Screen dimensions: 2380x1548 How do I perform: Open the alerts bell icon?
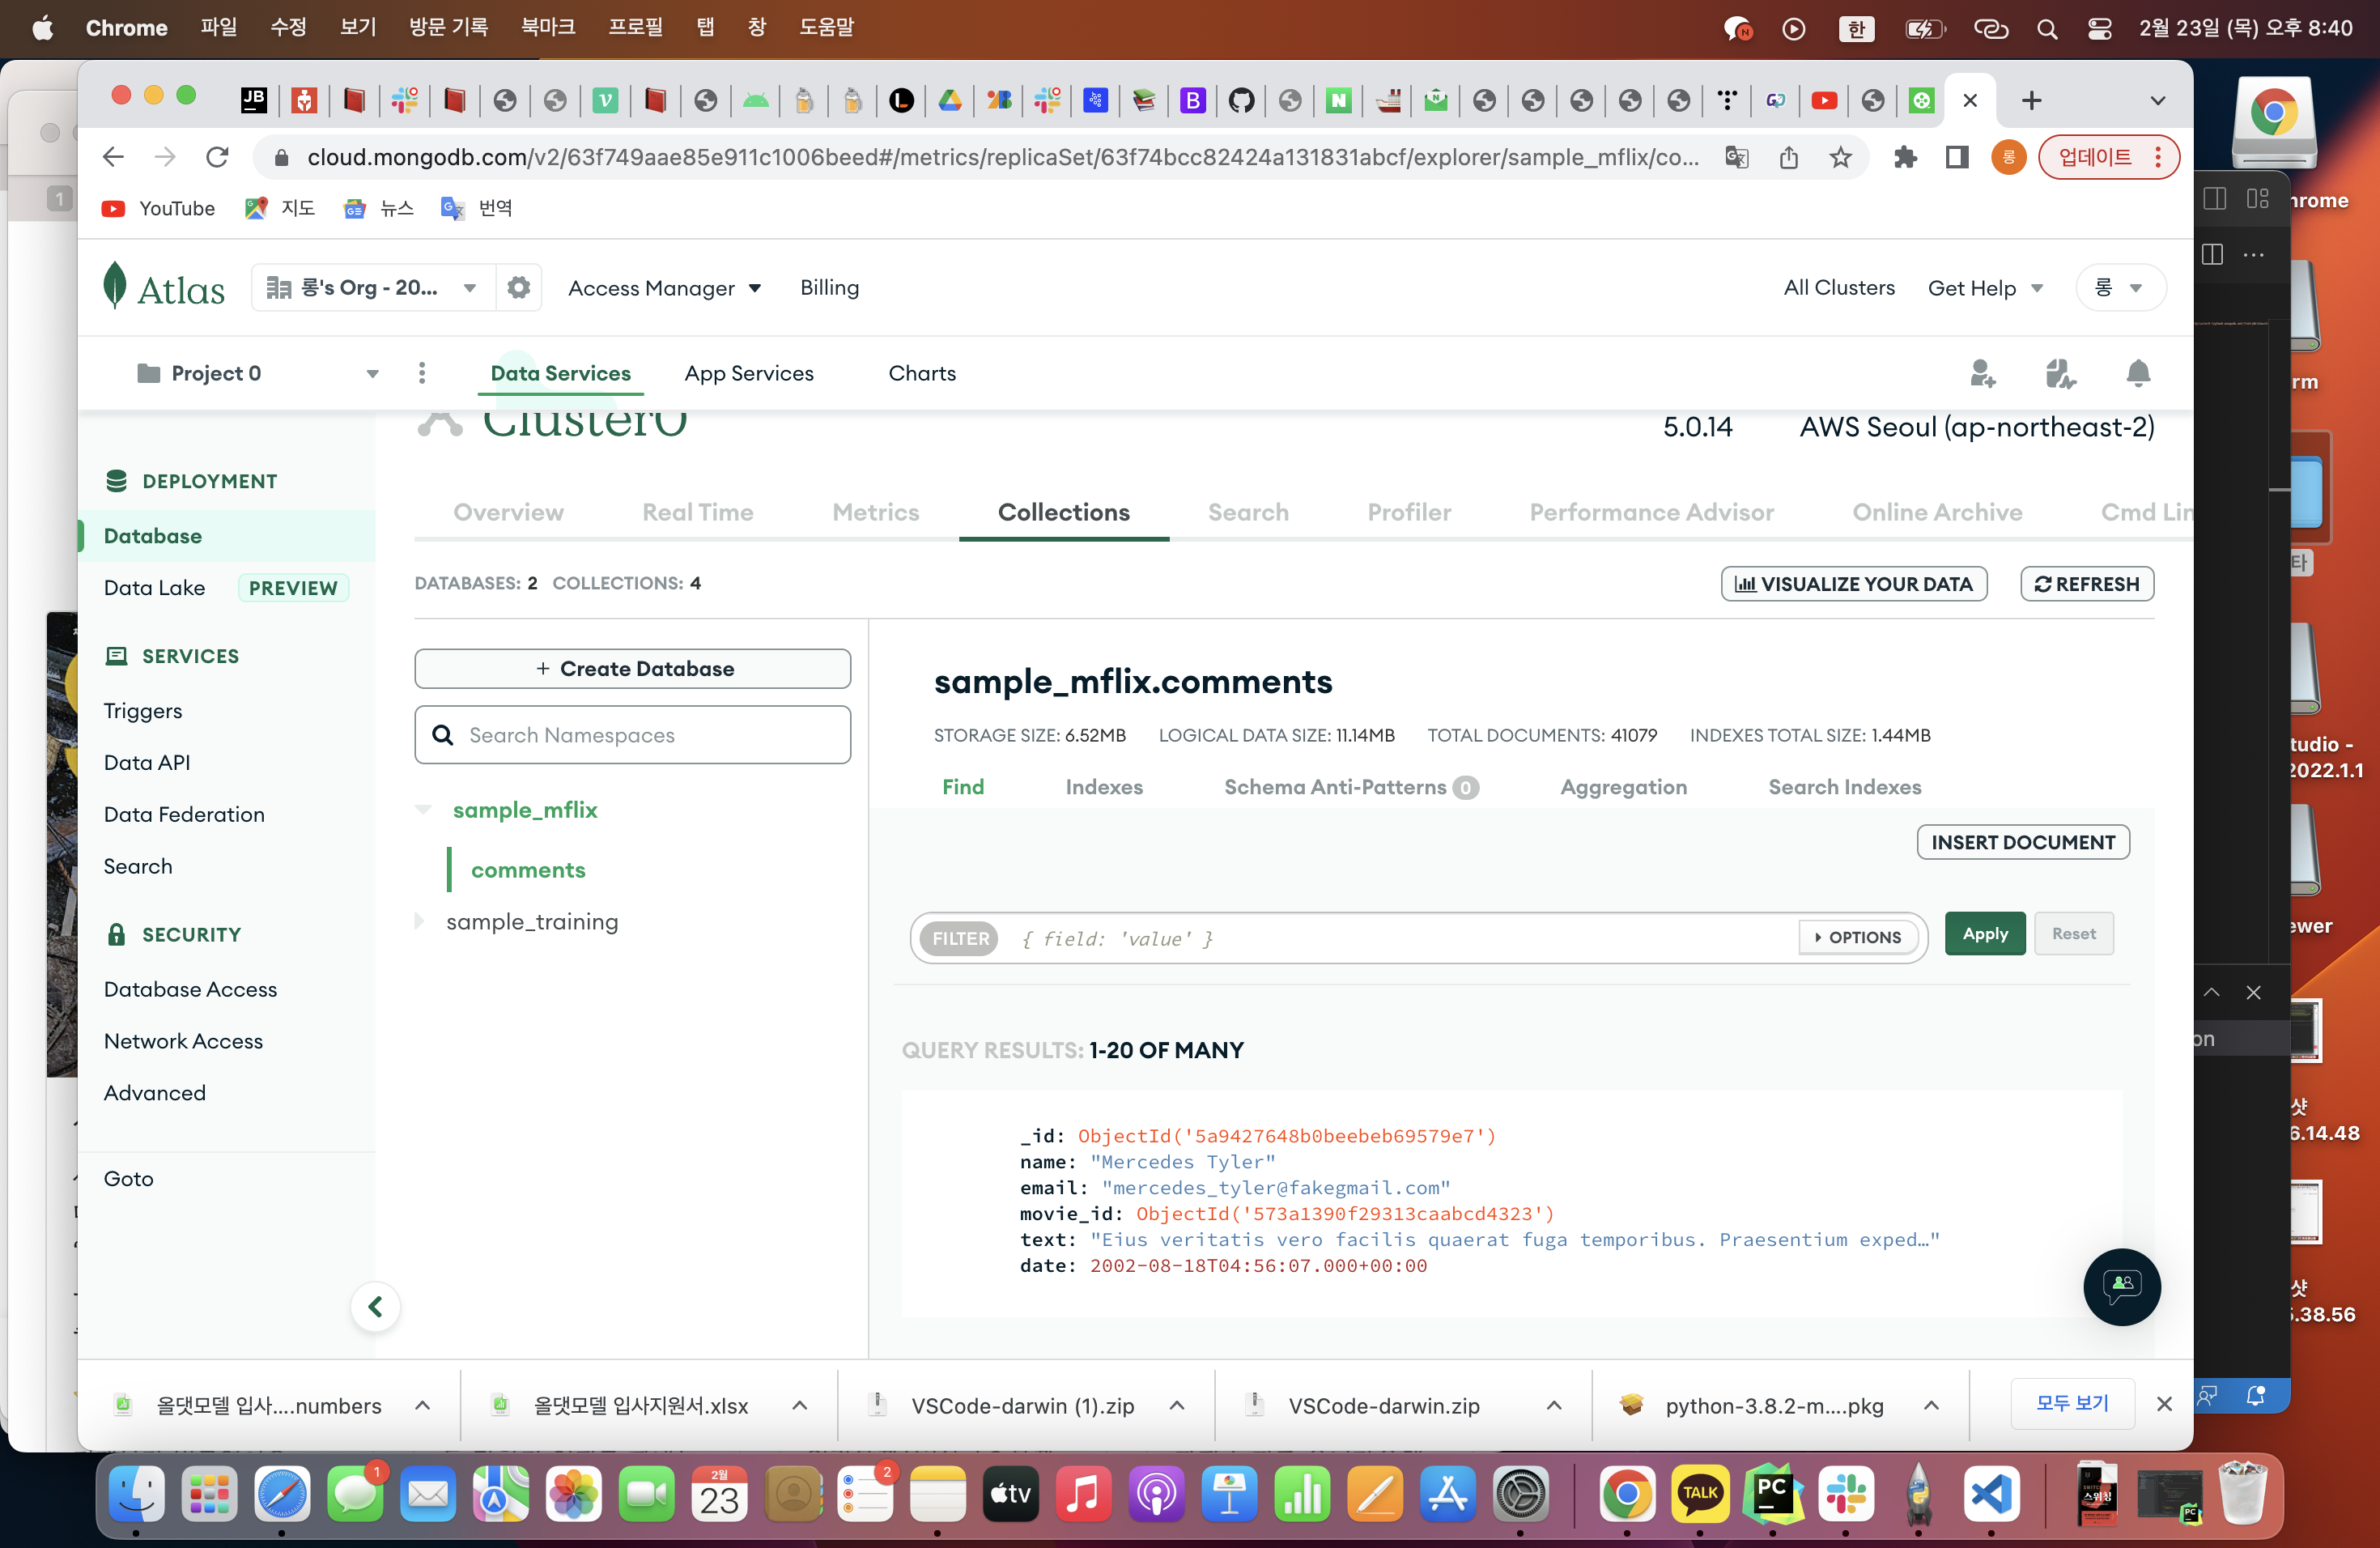pyautogui.click(x=2138, y=373)
